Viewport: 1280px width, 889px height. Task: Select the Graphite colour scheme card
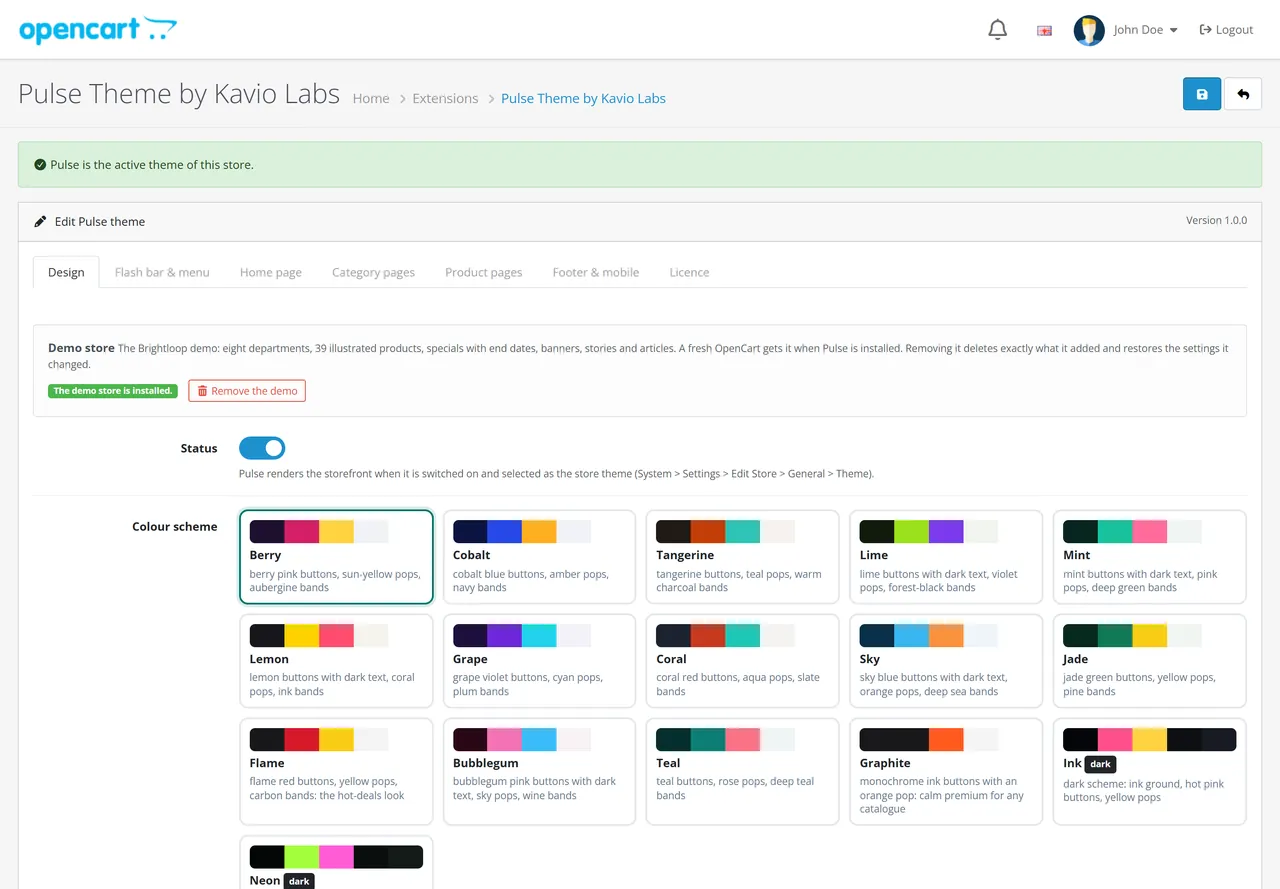pos(946,771)
